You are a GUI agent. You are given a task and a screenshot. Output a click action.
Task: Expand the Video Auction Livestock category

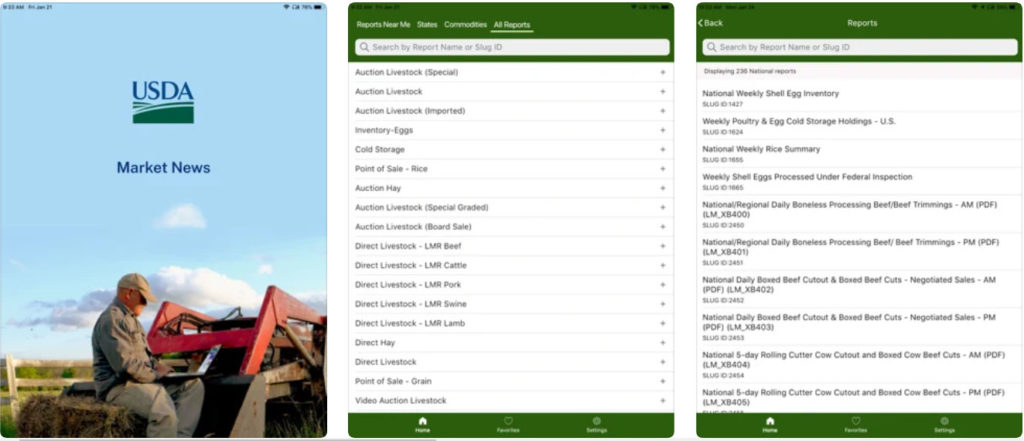coord(662,400)
